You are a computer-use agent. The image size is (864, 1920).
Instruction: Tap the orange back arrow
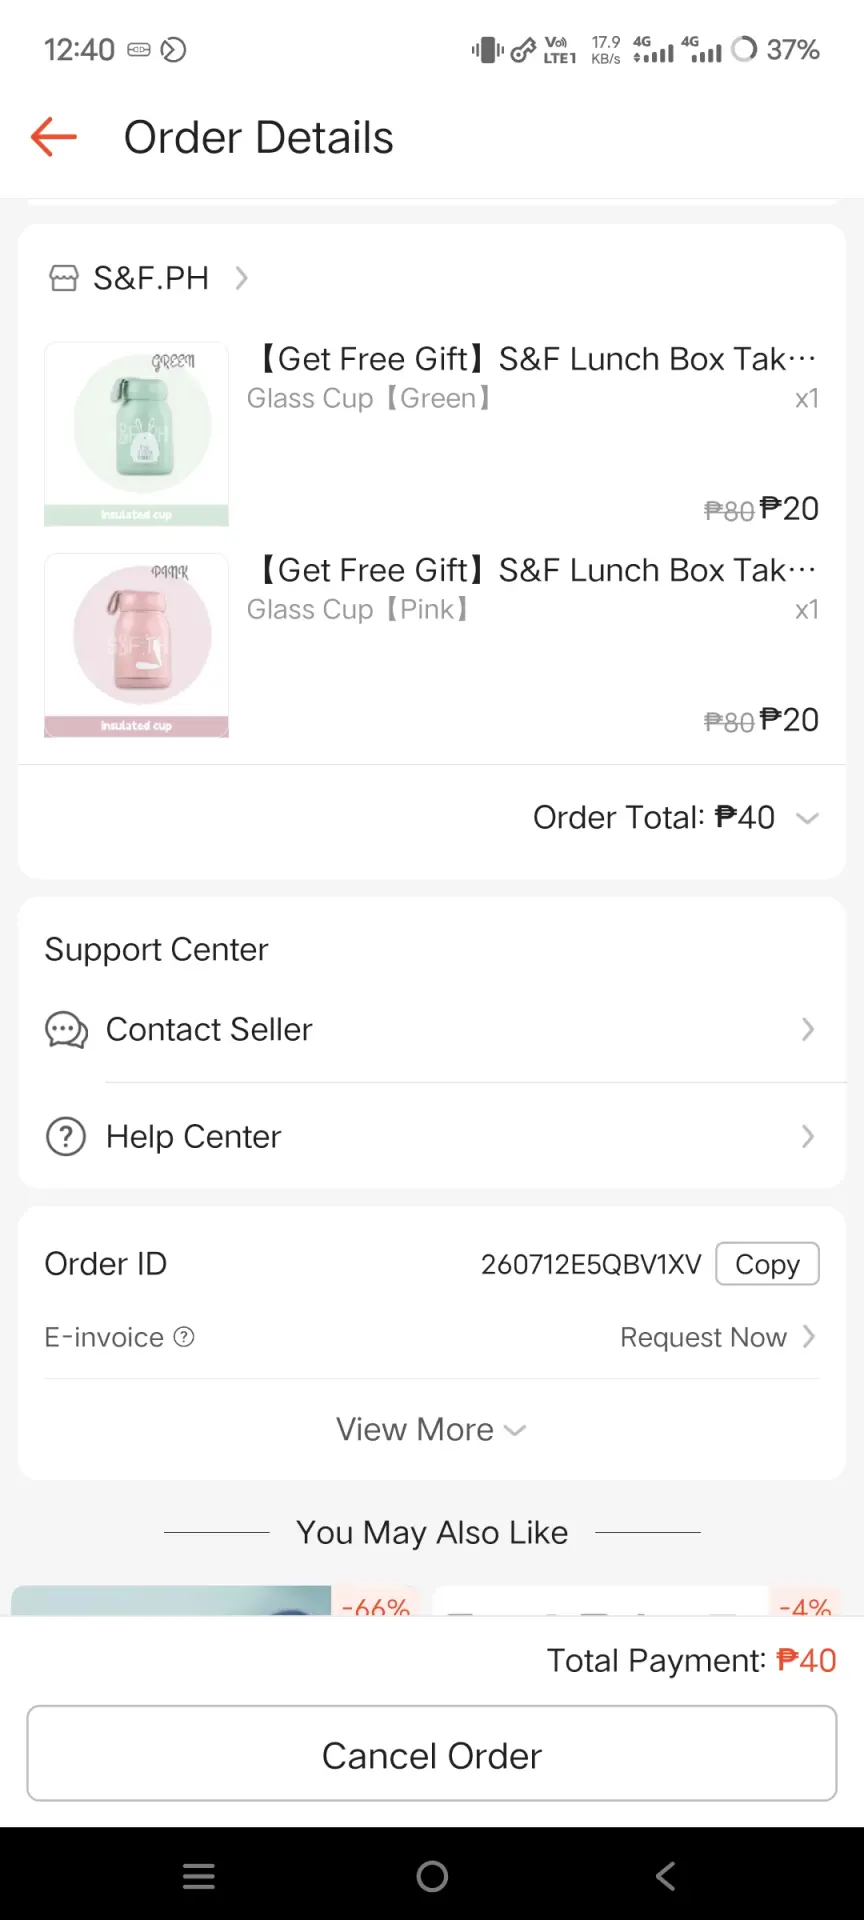(54, 137)
